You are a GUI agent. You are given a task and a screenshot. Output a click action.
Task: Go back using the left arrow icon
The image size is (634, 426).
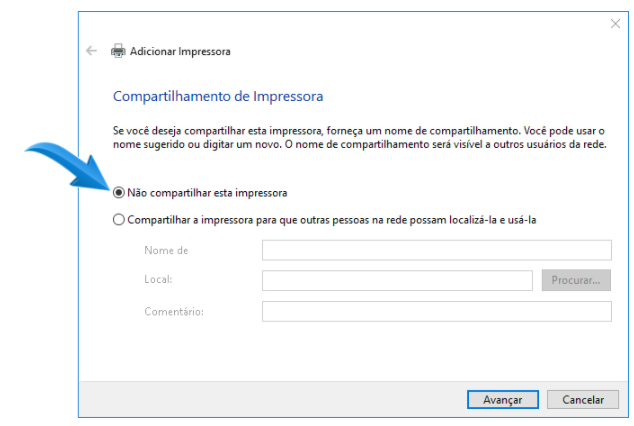click(x=91, y=51)
